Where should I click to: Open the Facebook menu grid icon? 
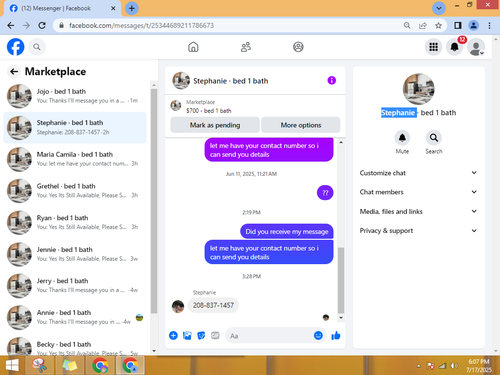[x=433, y=47]
